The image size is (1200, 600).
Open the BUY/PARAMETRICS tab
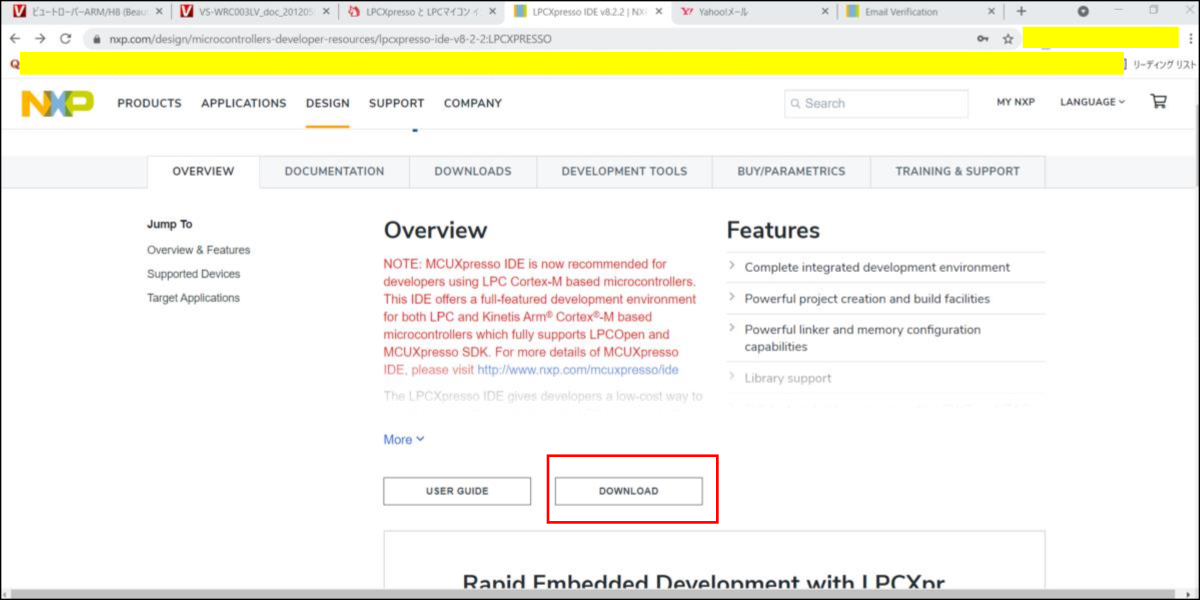pyautogui.click(x=791, y=171)
